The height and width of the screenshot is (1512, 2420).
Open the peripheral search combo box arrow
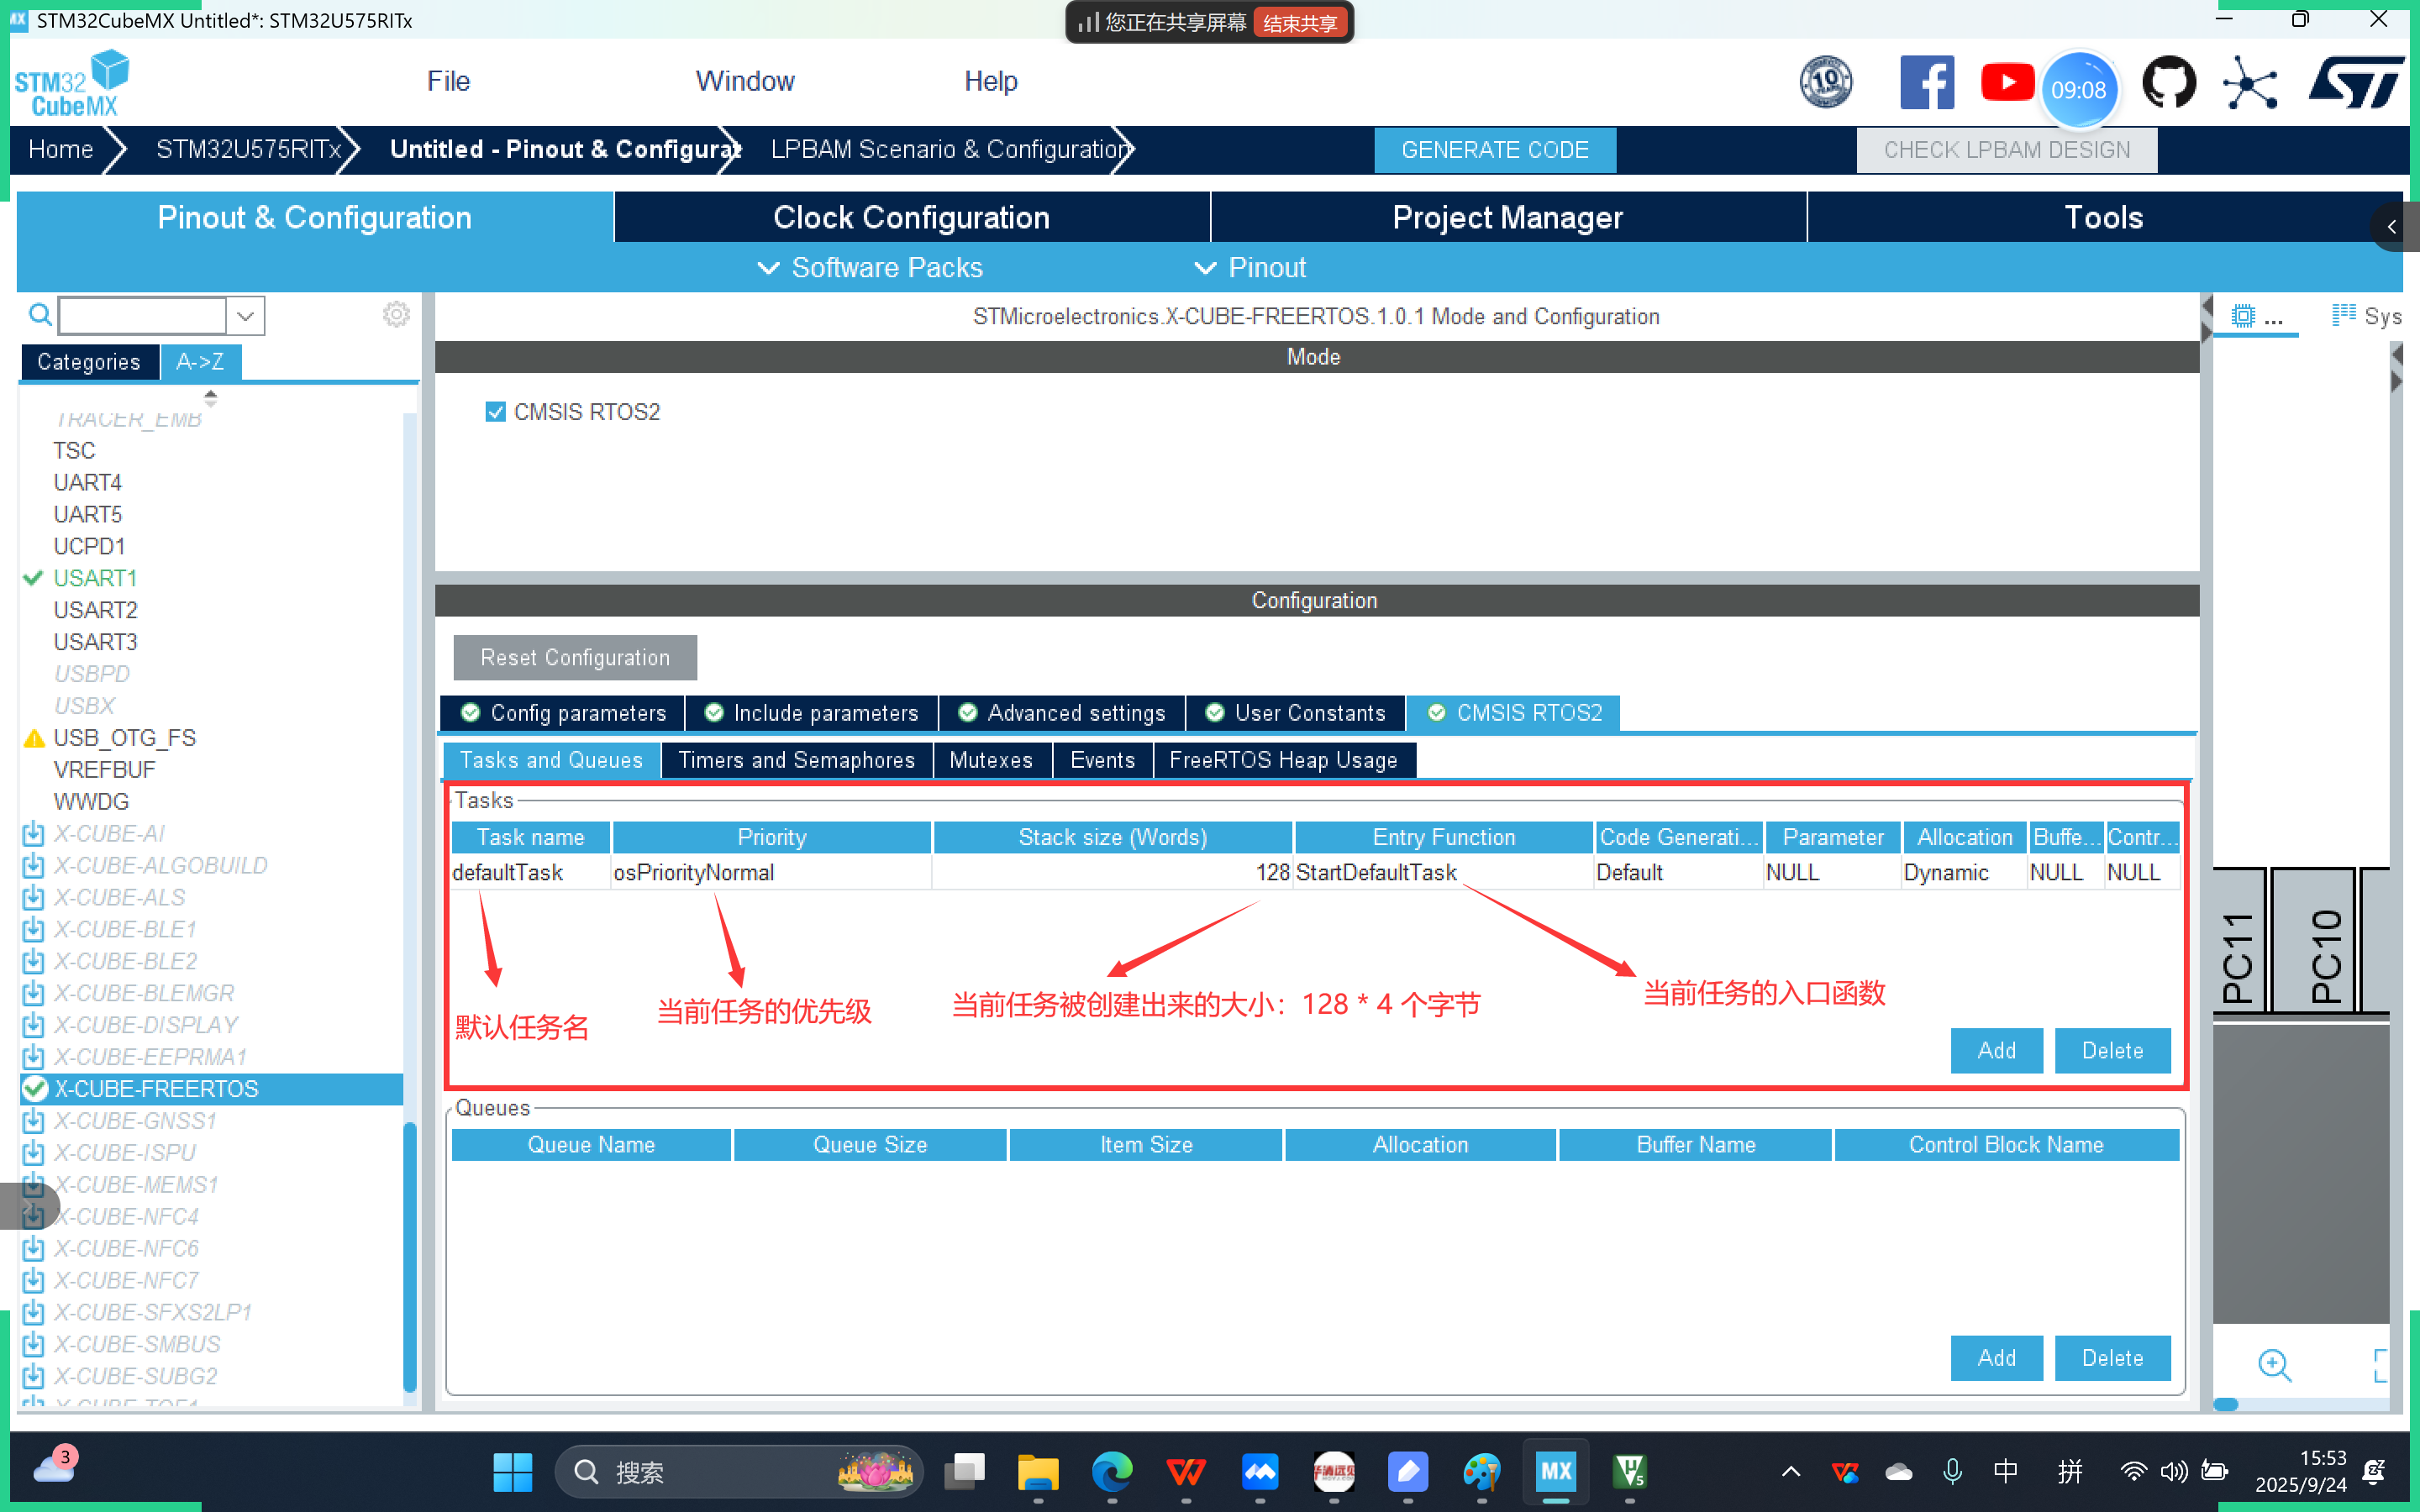coord(245,316)
